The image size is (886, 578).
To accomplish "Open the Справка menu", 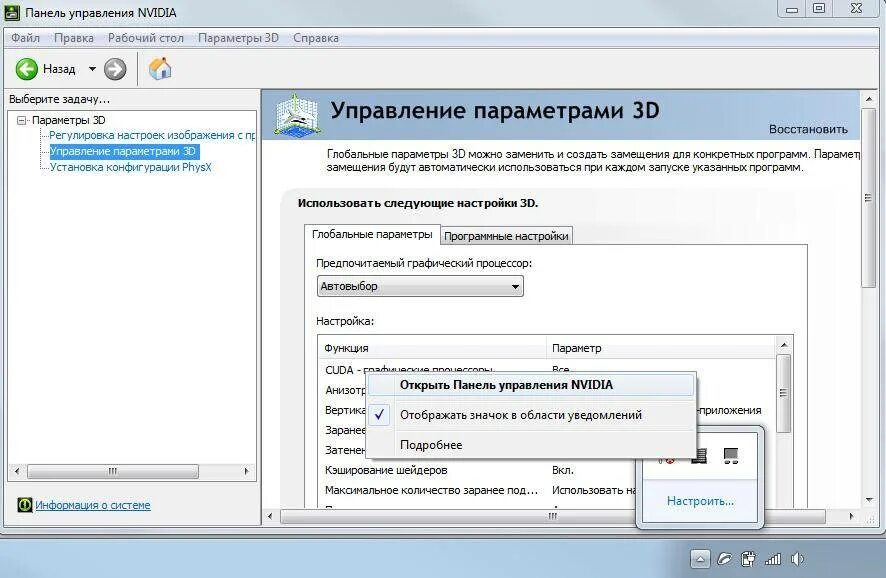I will 316,38.
